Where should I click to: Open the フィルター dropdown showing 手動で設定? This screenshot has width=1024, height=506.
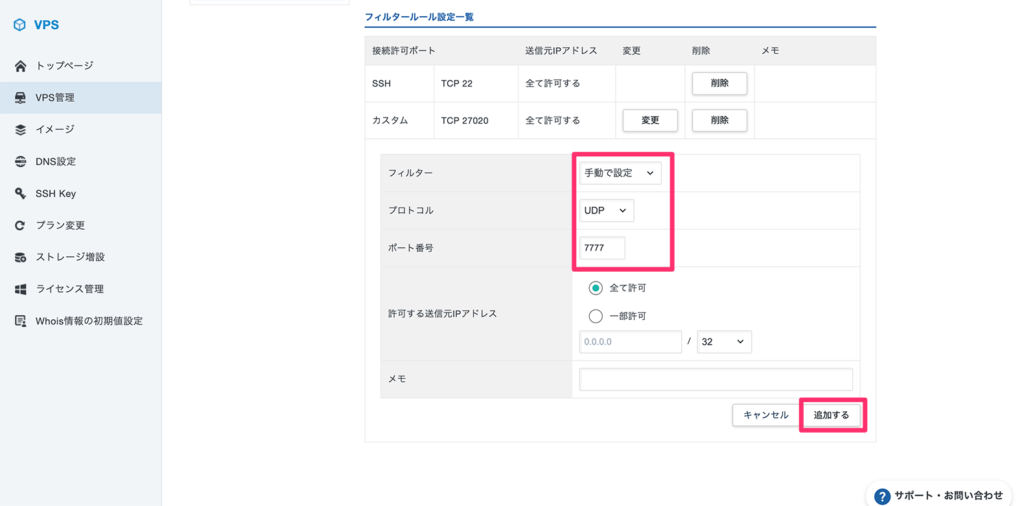[x=620, y=173]
